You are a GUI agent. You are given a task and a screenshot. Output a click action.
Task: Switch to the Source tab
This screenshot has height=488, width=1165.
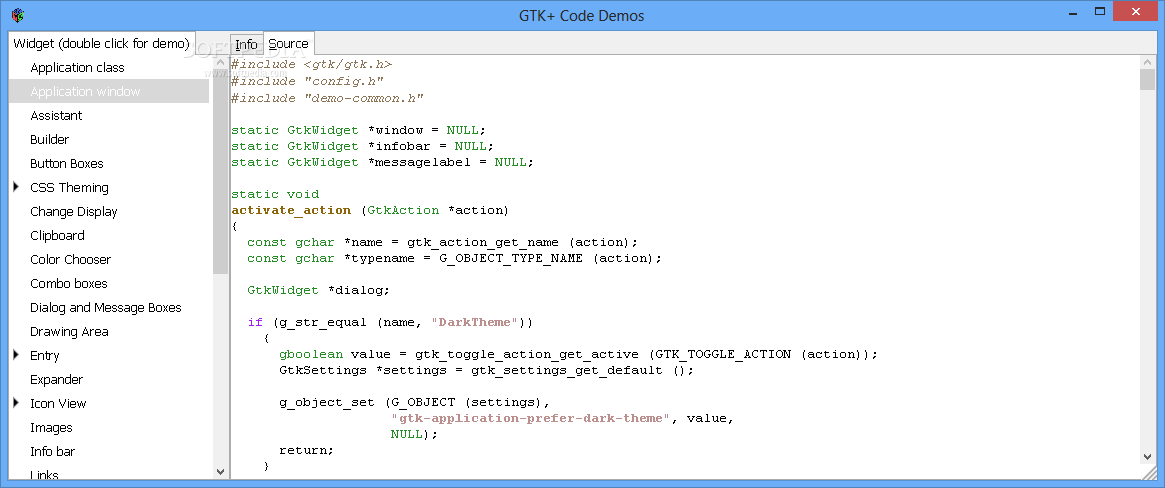[x=288, y=43]
